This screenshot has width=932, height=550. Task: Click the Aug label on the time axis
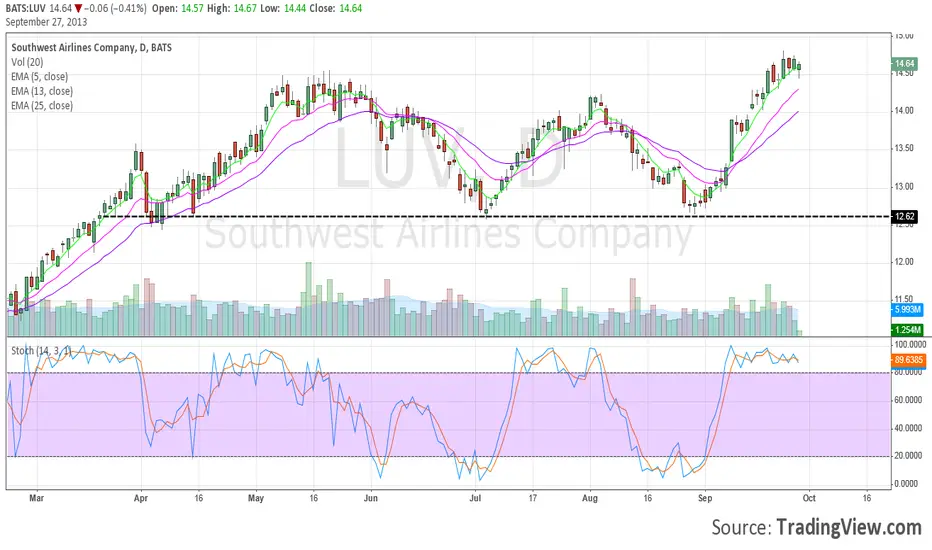point(590,498)
